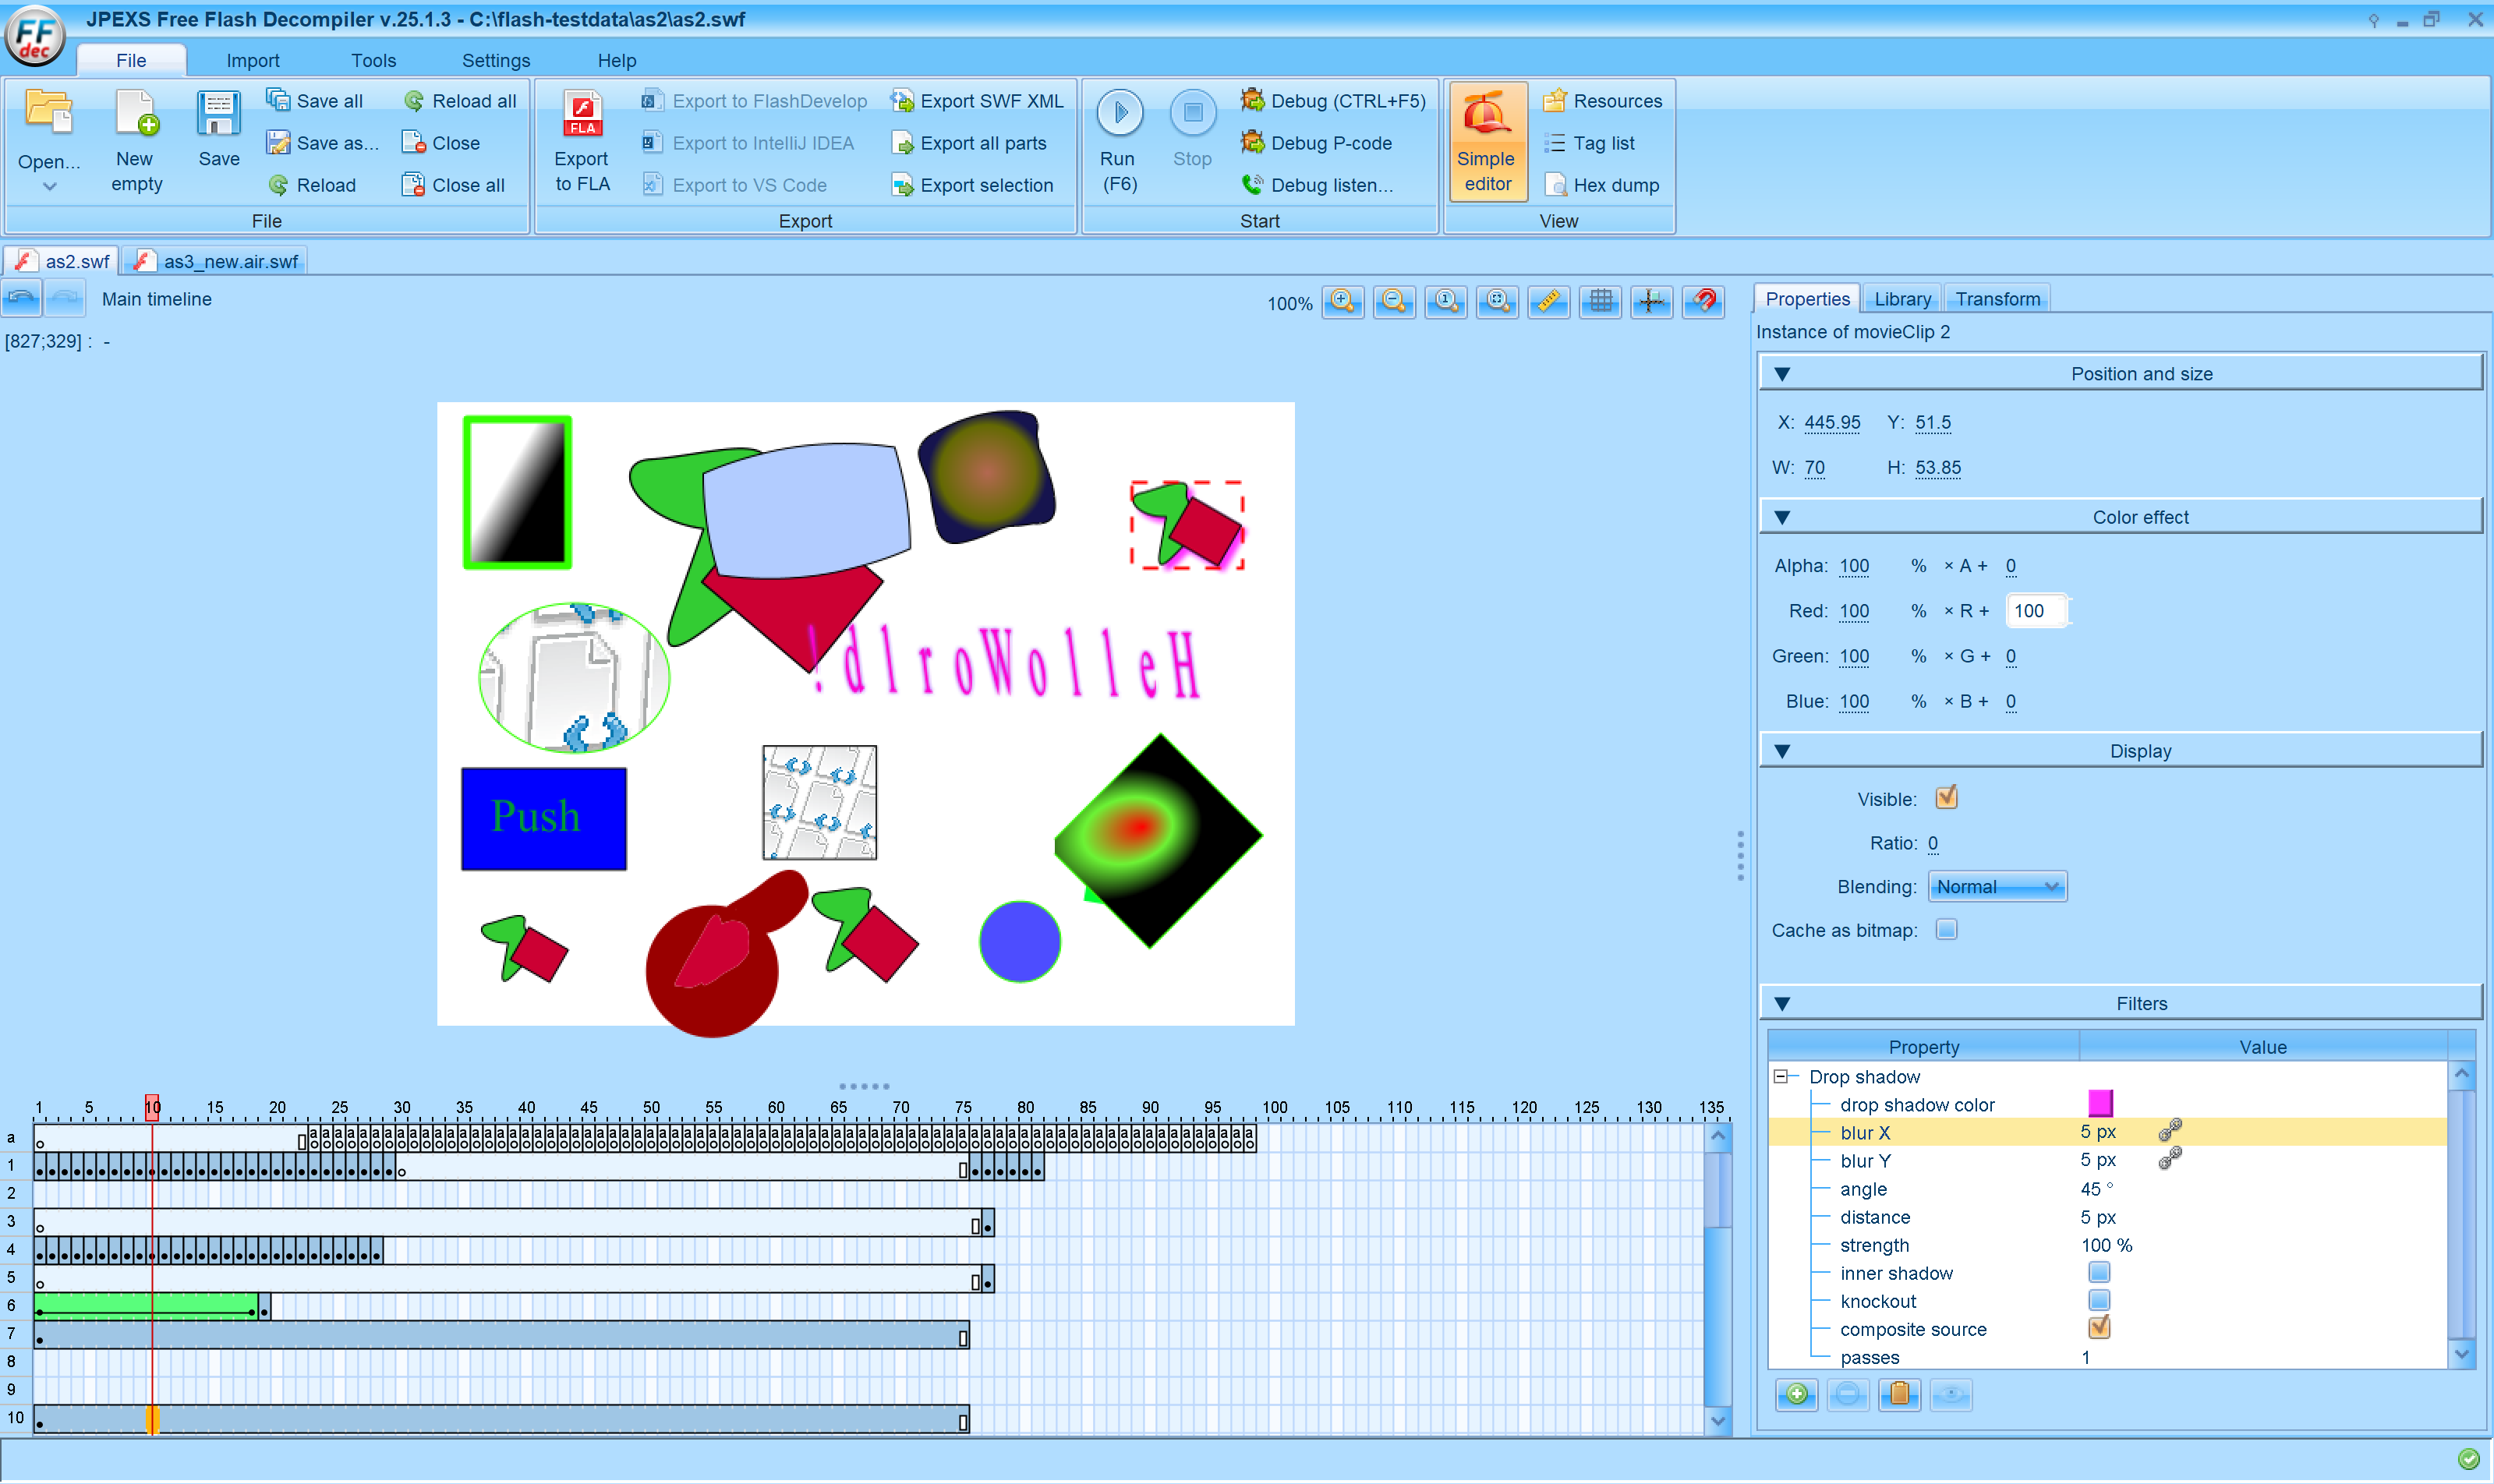Enable knockout checkbox
2494x1484 pixels.
2099,1300
